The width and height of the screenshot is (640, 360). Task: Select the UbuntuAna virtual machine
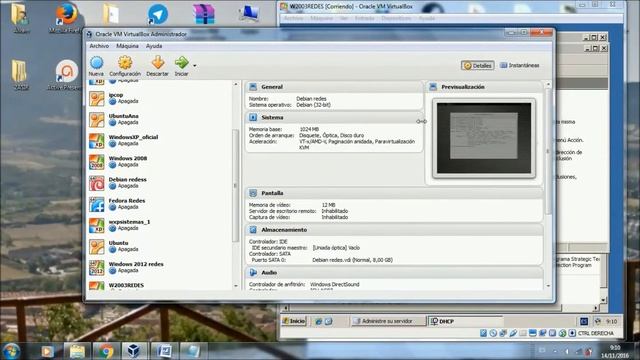[x=160, y=120]
